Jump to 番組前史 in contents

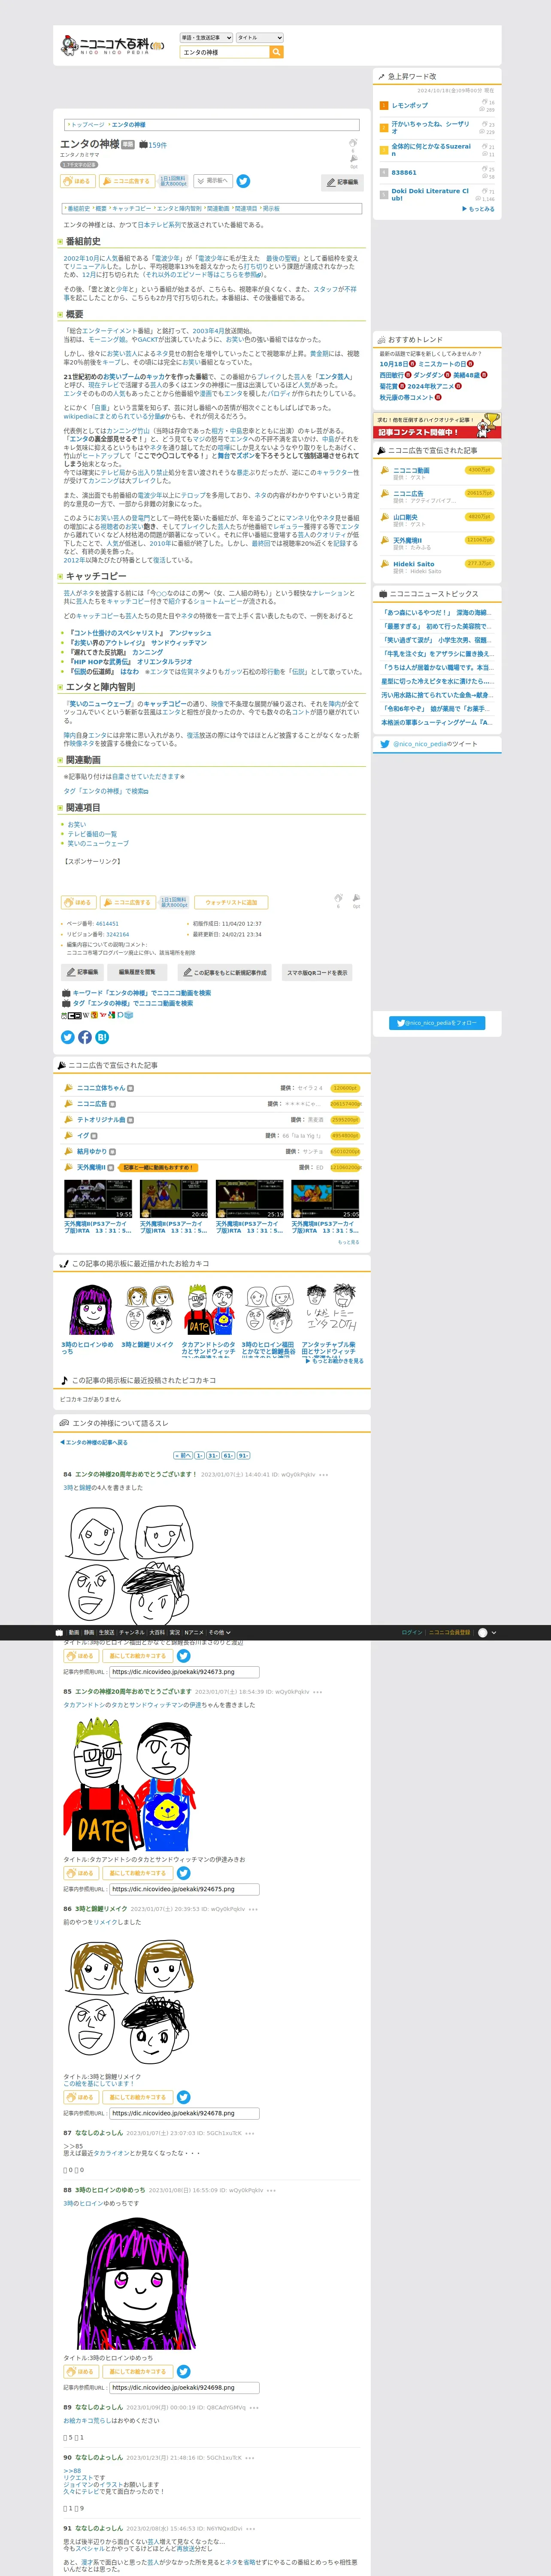point(78,209)
